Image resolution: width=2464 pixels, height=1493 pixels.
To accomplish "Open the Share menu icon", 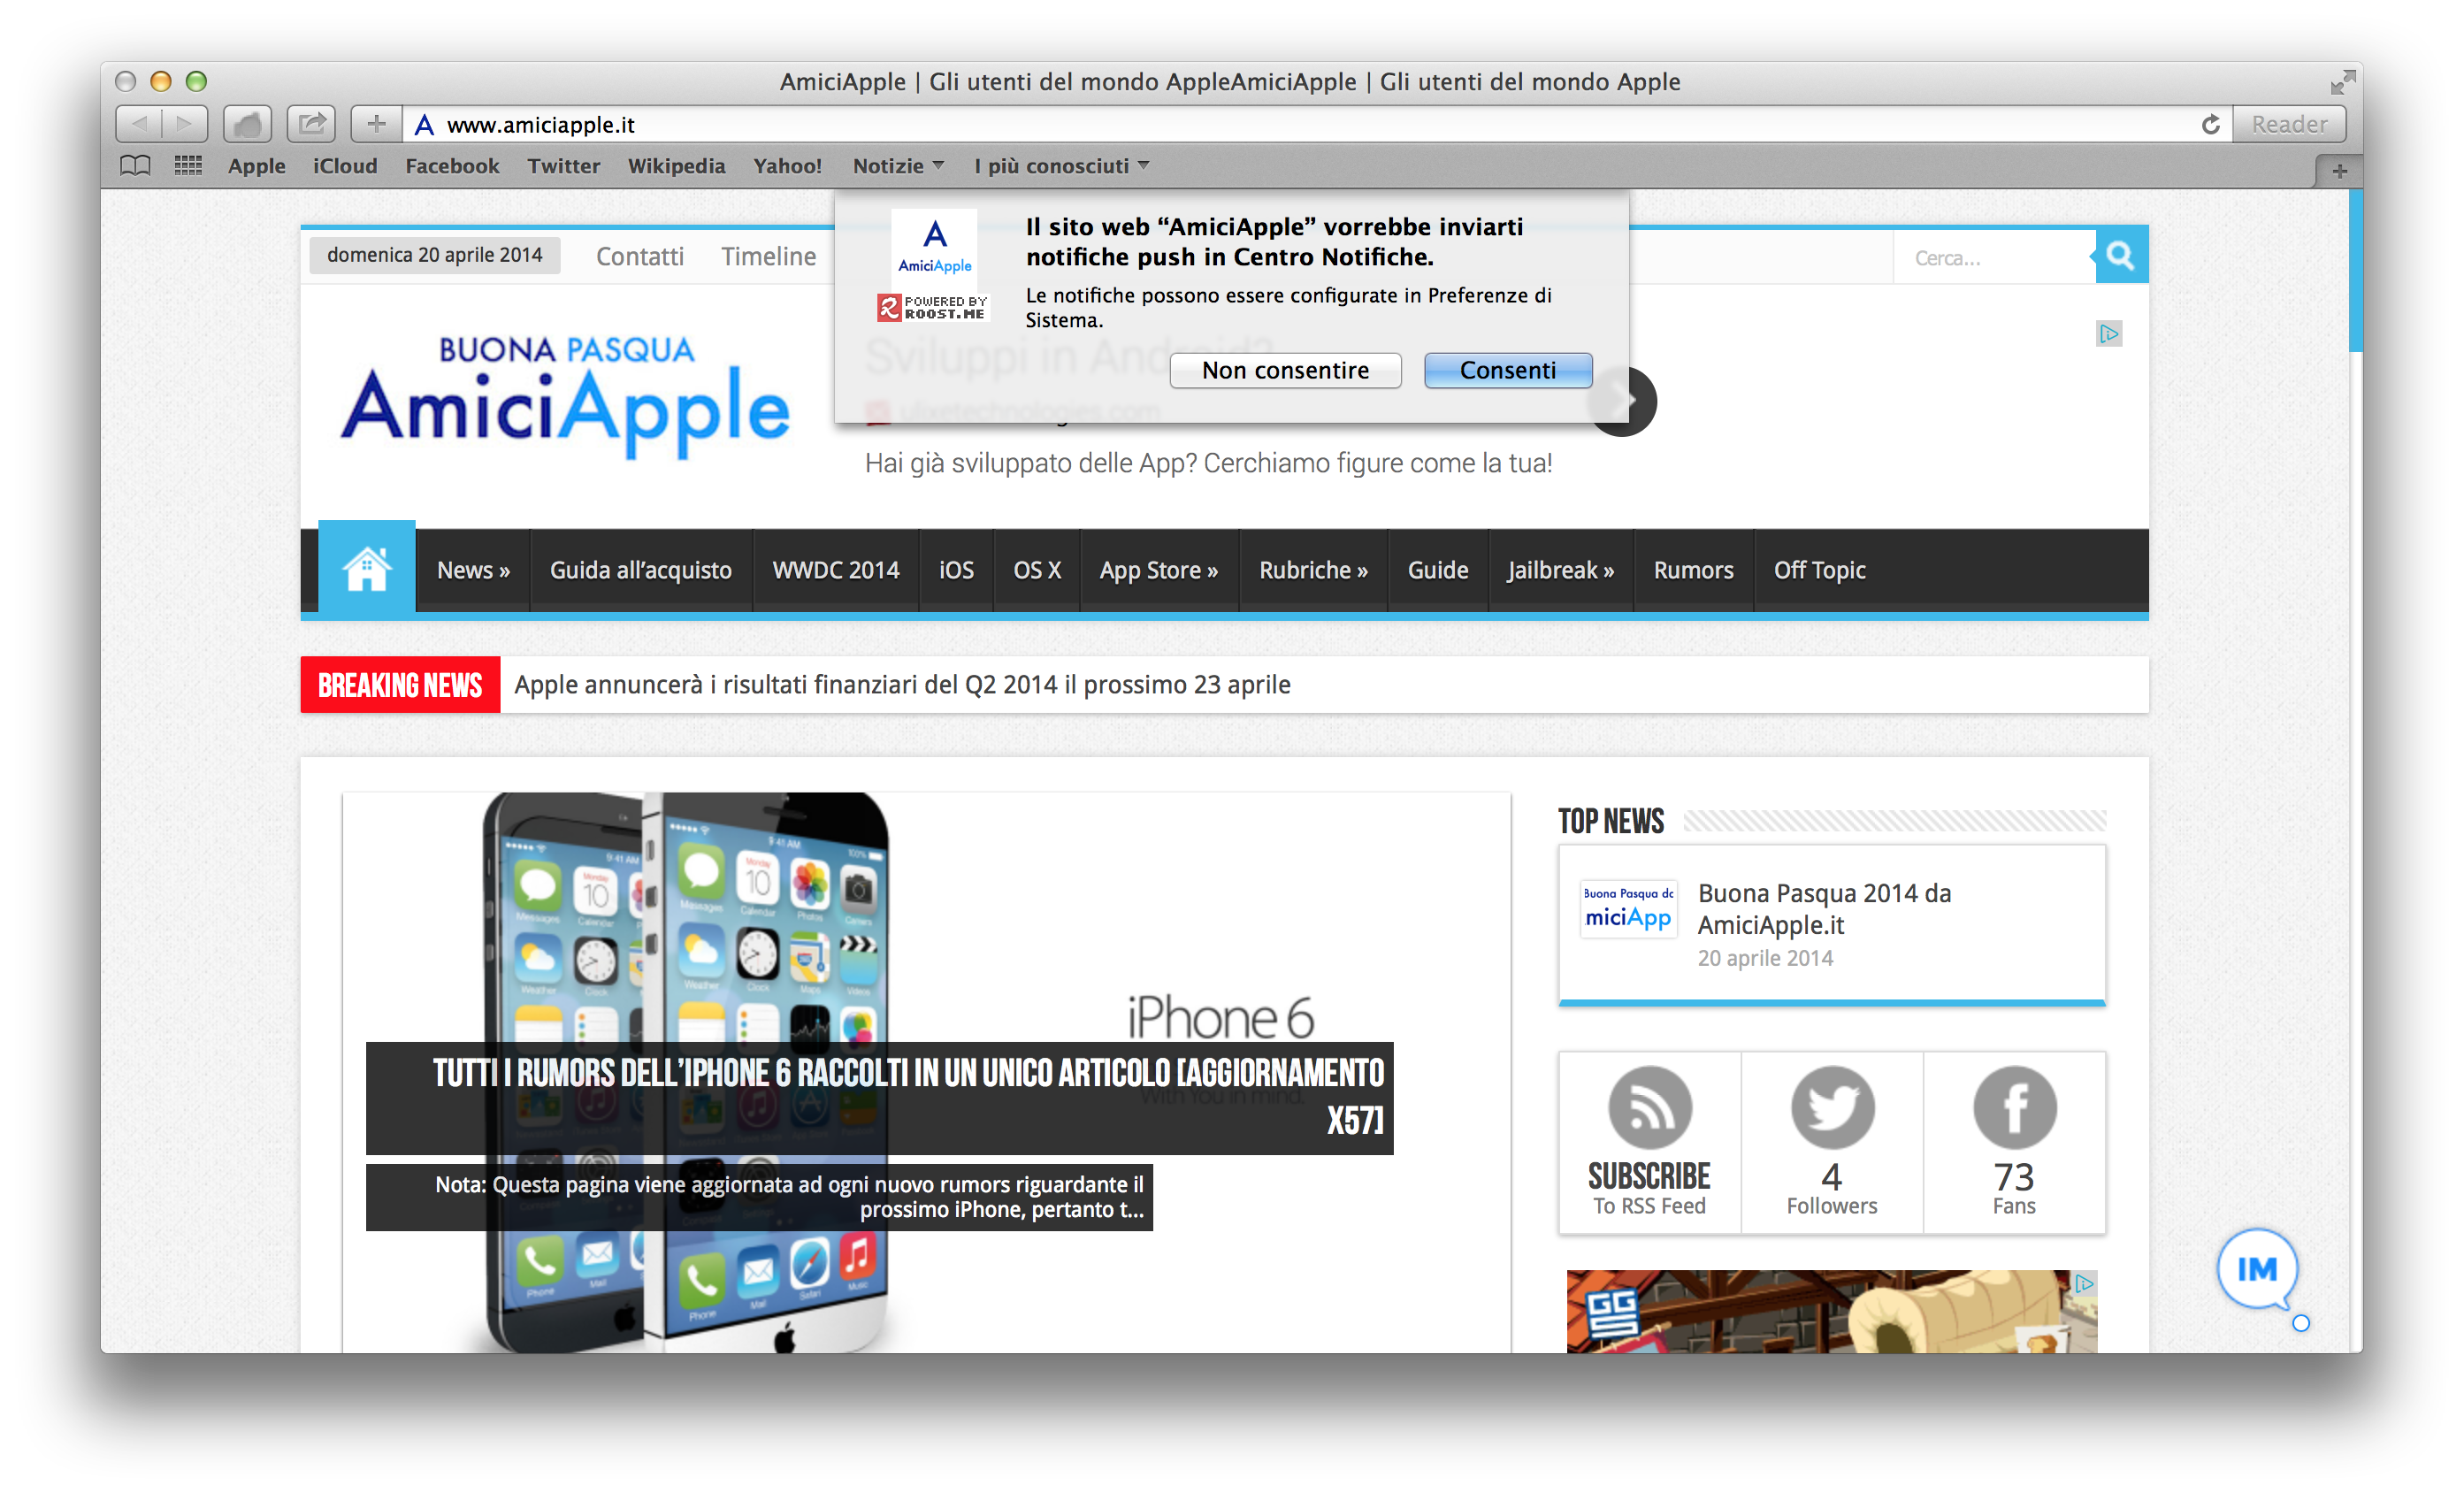I will coord(311,124).
